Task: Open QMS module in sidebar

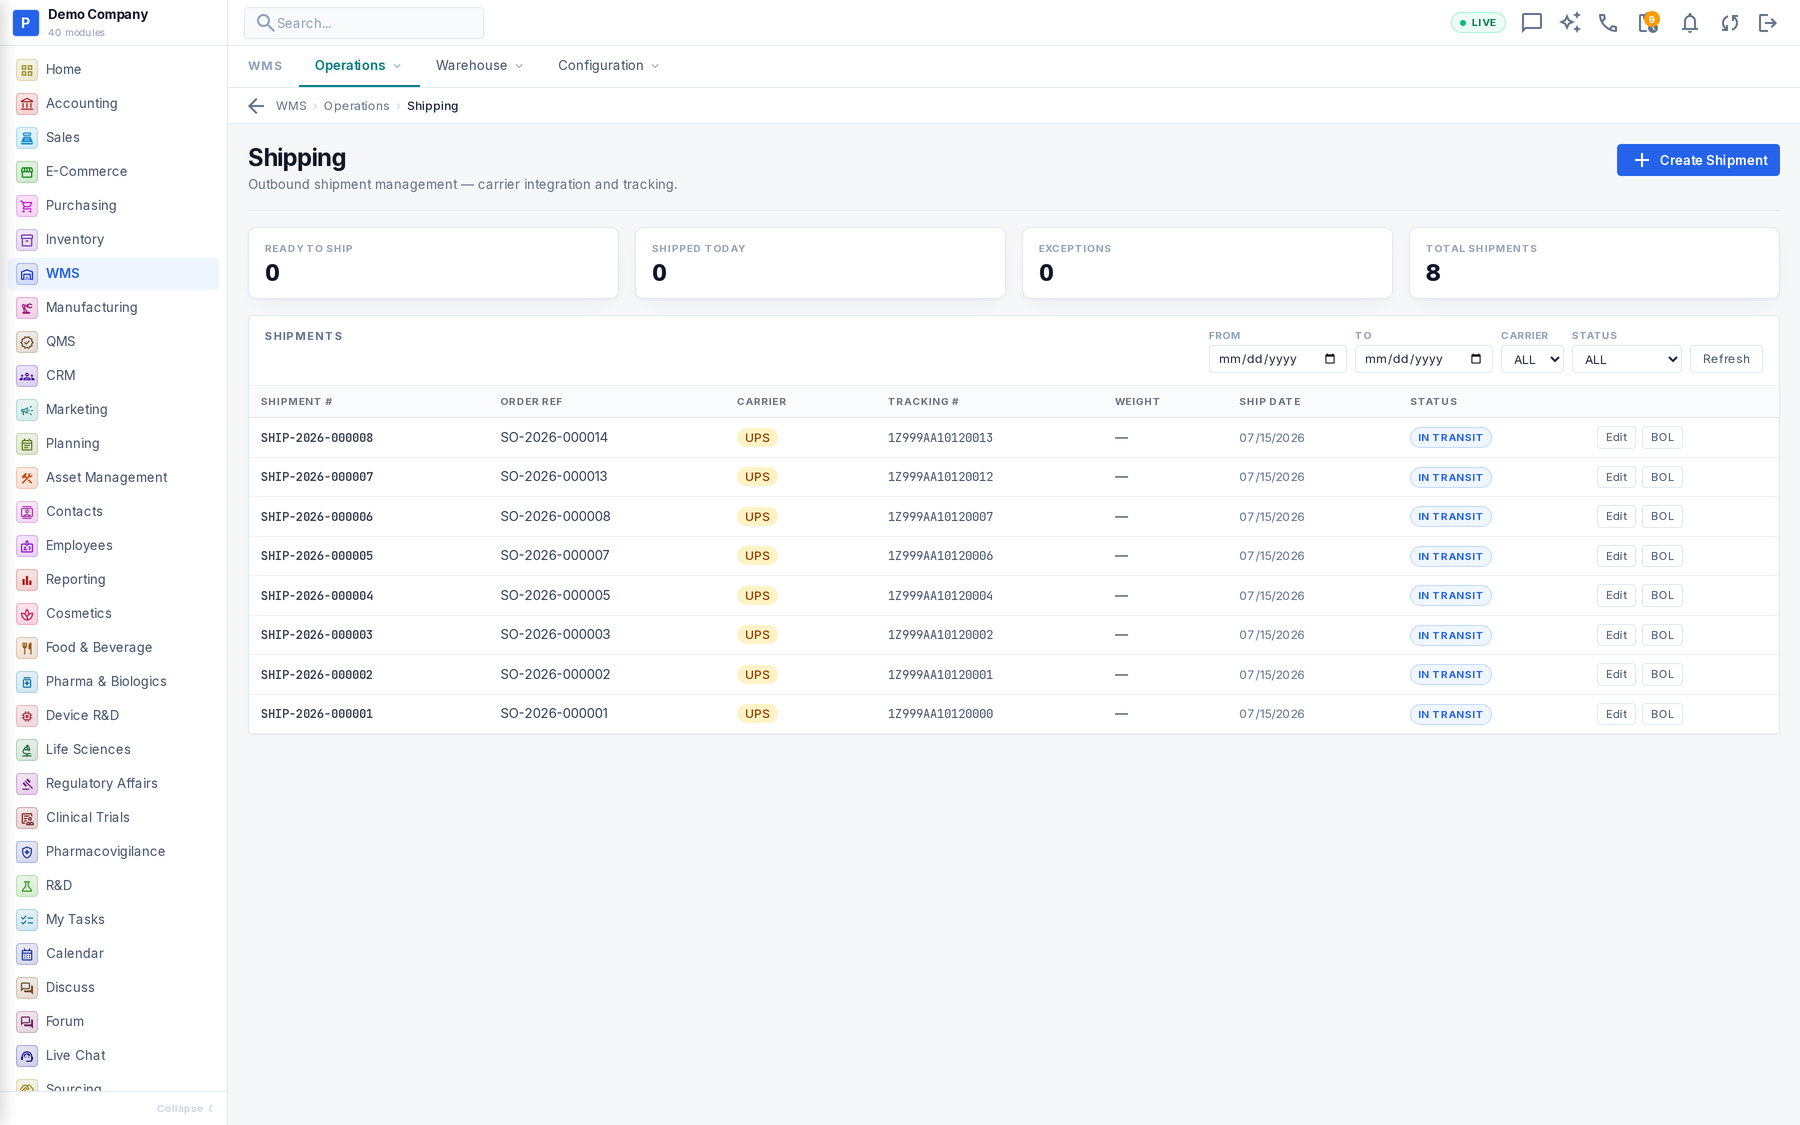Action: tap(113, 342)
